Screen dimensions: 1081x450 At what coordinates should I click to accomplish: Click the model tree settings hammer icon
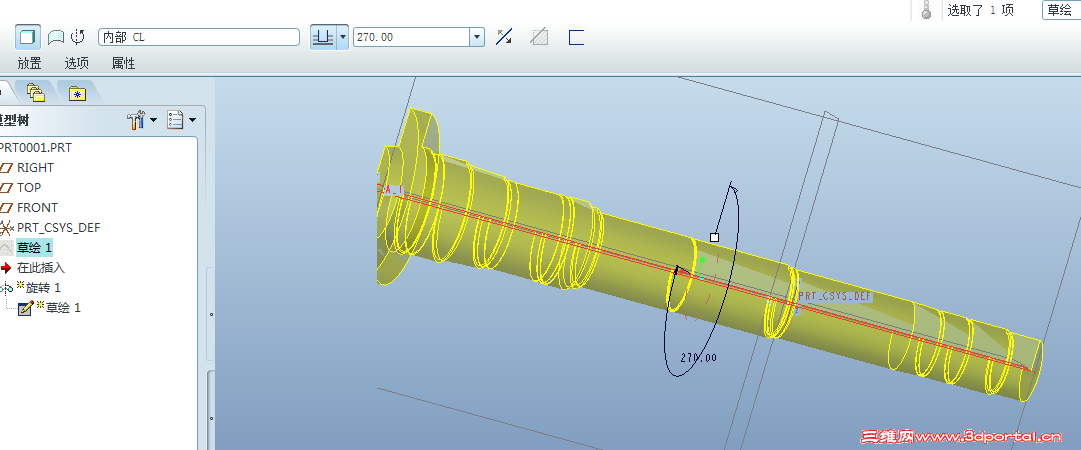(x=137, y=120)
